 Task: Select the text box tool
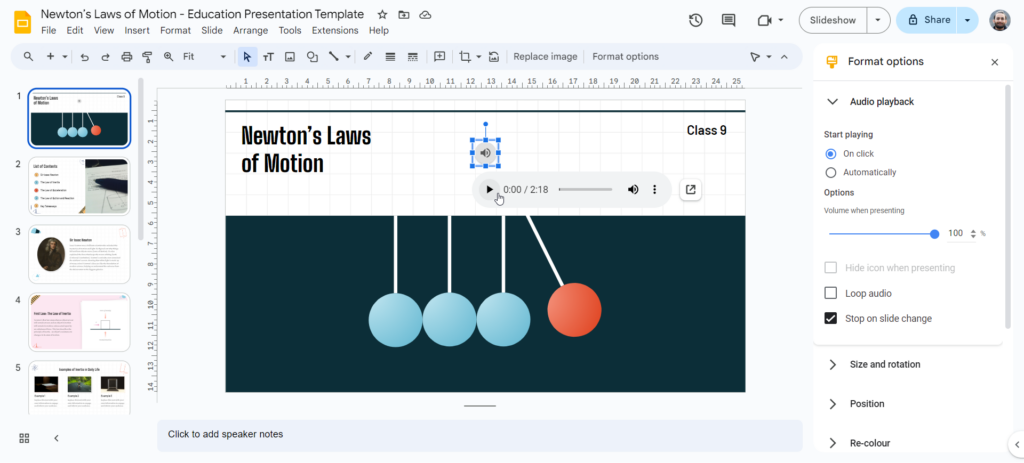268,57
